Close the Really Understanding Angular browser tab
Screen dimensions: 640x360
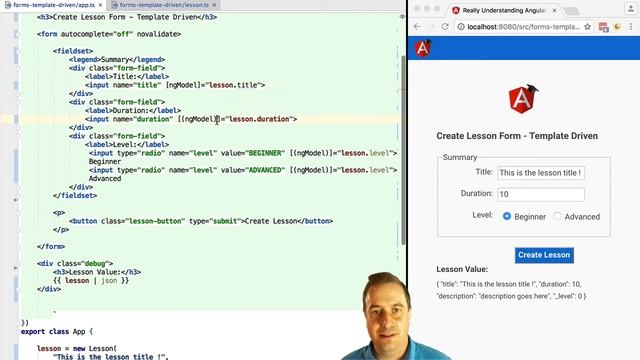tap(554, 11)
